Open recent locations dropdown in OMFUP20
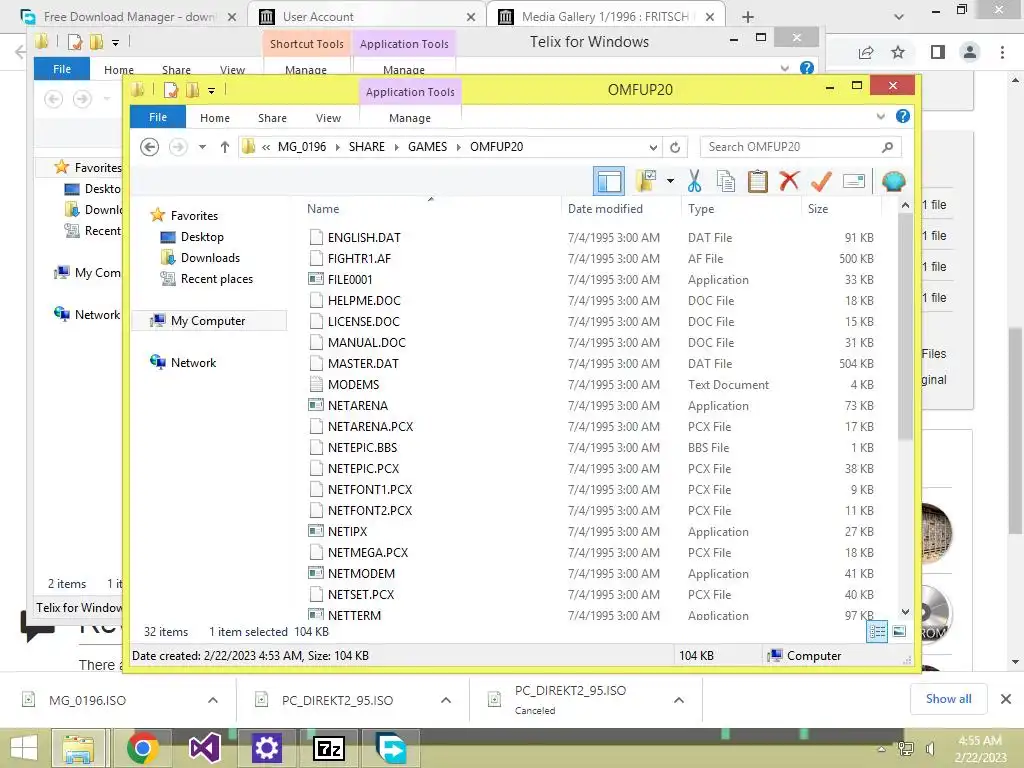1024x768 pixels. (202, 147)
